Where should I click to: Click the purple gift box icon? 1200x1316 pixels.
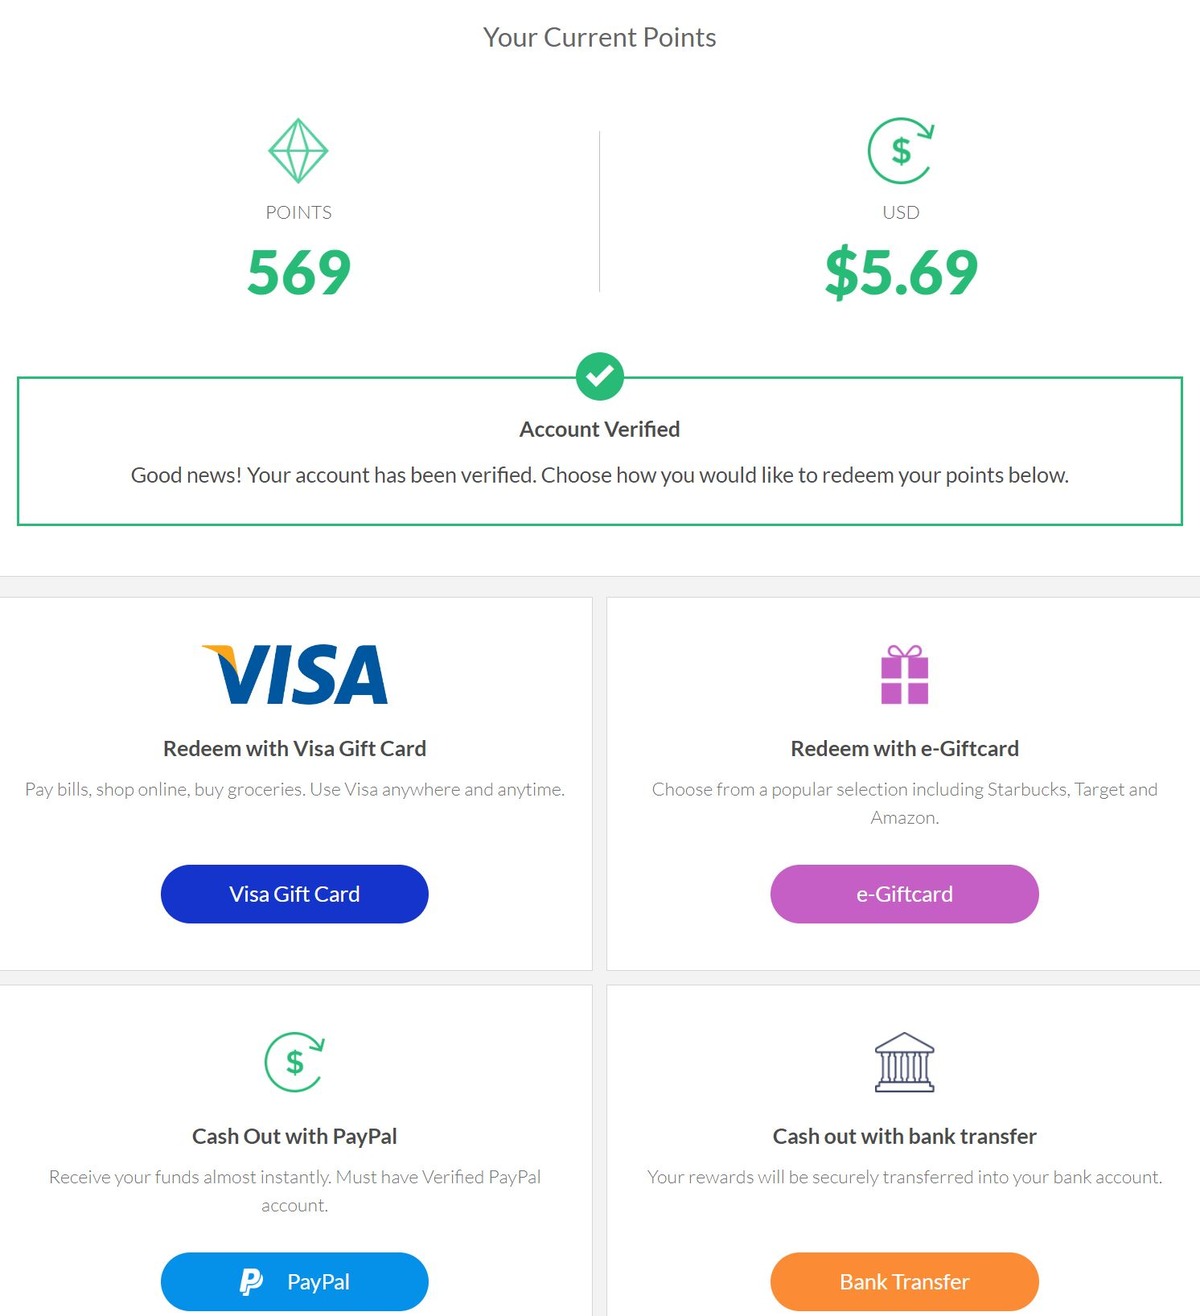904,676
